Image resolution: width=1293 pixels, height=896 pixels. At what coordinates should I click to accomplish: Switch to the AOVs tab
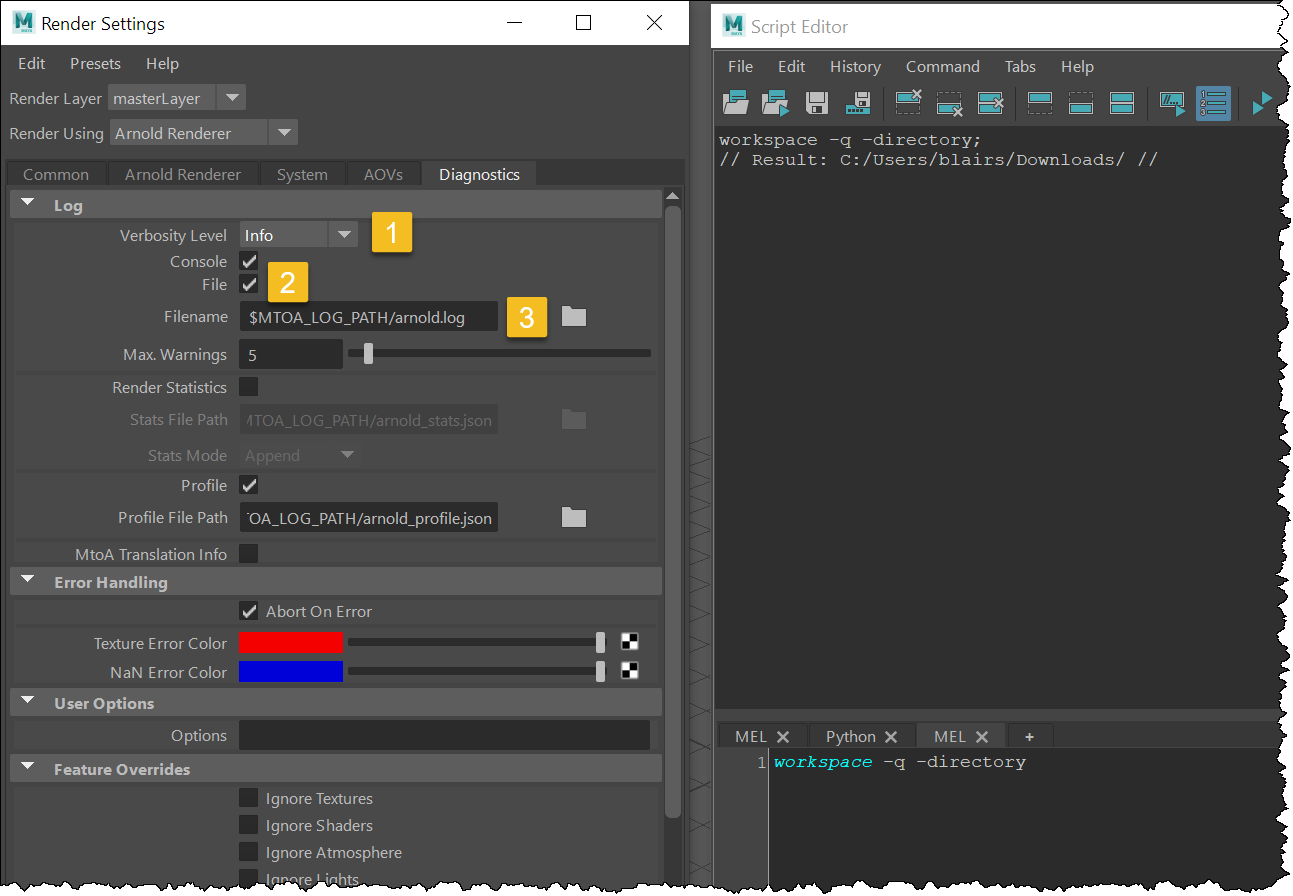[383, 173]
